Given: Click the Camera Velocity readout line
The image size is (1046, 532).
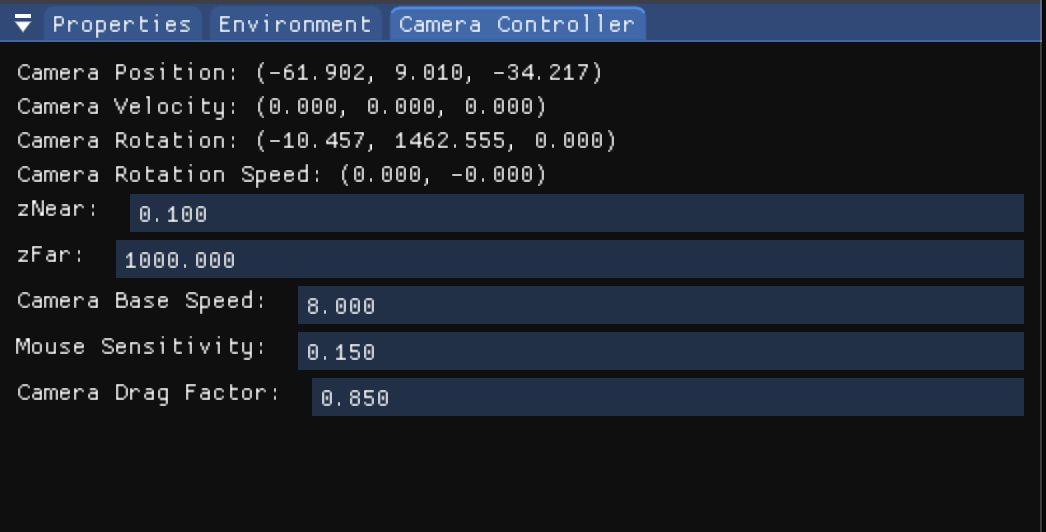Looking at the screenshot, I should [282, 107].
